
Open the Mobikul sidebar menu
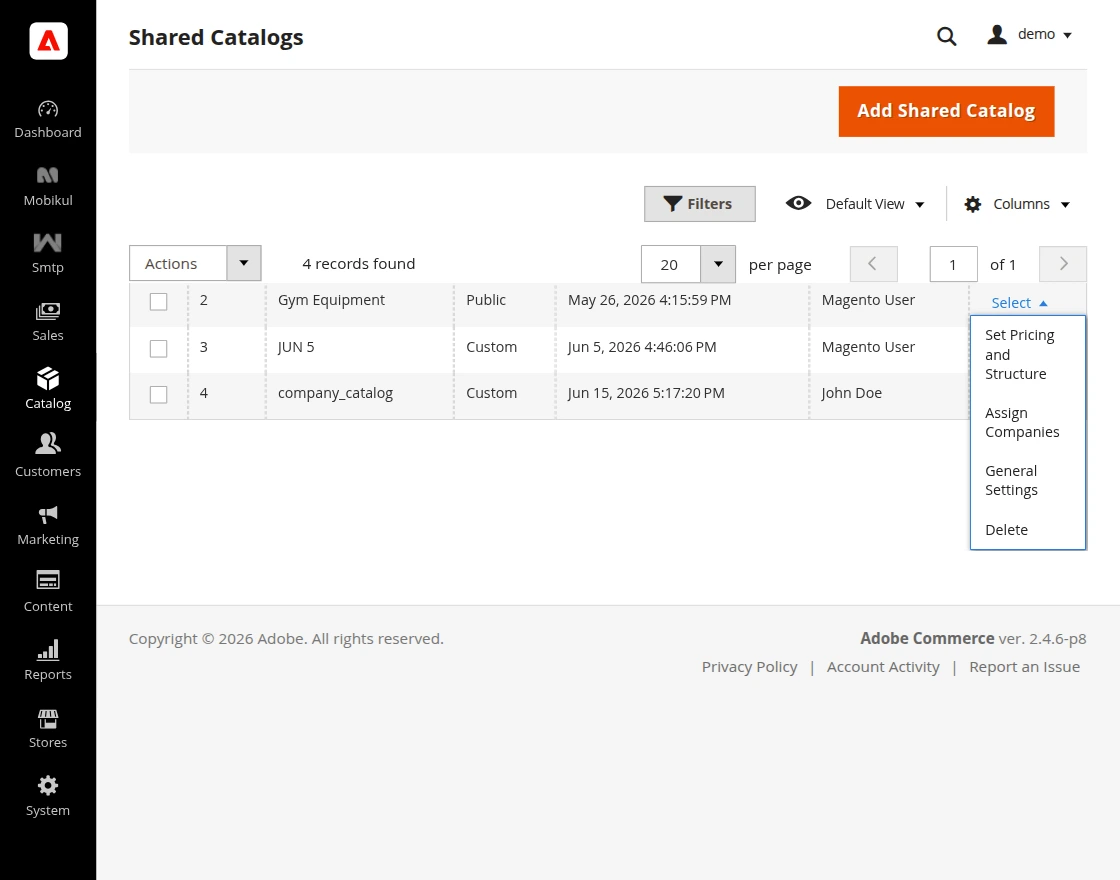coord(48,187)
